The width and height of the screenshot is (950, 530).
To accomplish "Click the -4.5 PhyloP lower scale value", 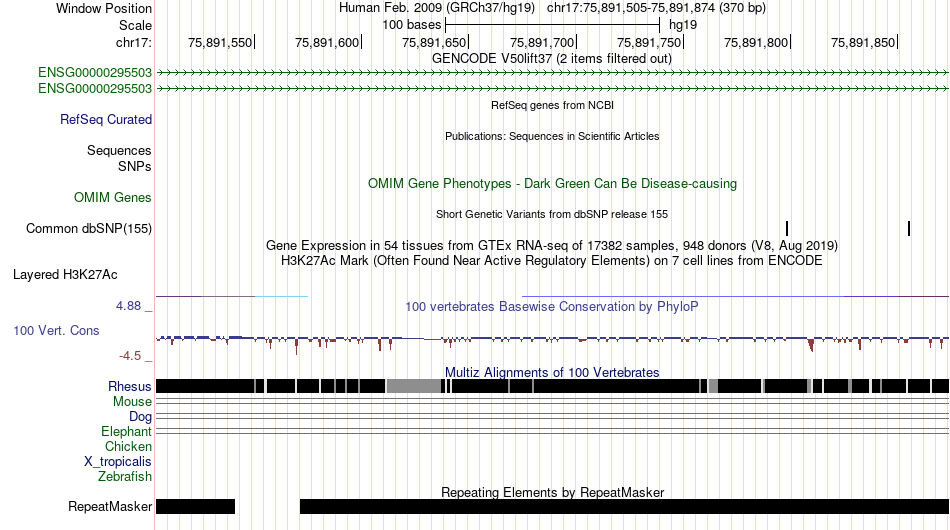I will [x=130, y=356].
